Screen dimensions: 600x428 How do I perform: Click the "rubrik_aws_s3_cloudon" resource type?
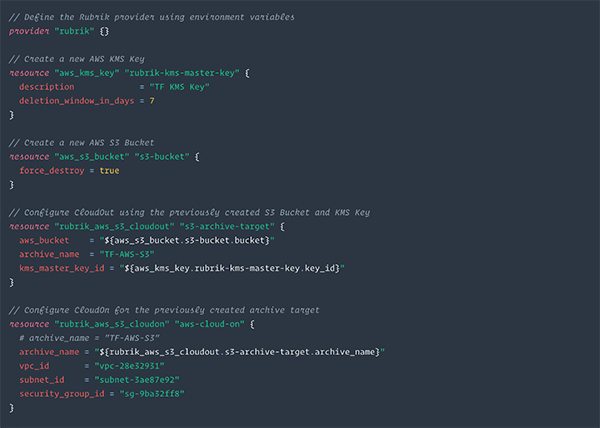click(x=112, y=324)
